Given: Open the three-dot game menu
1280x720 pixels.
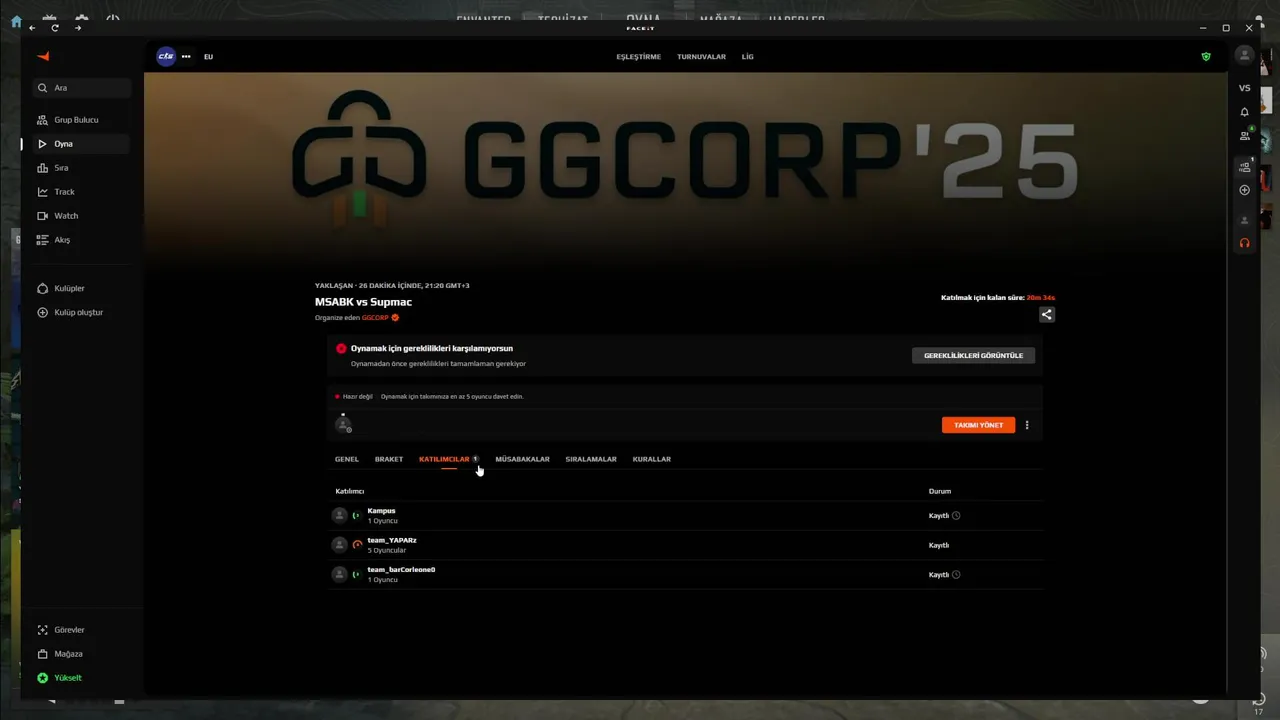Looking at the screenshot, I should tap(186, 56).
